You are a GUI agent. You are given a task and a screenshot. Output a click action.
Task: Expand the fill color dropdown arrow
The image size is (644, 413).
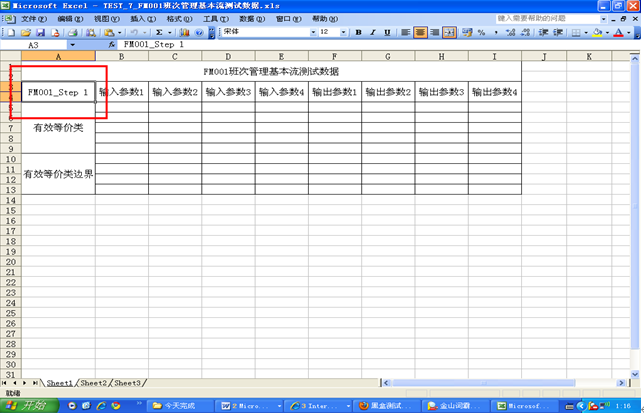pos(607,32)
